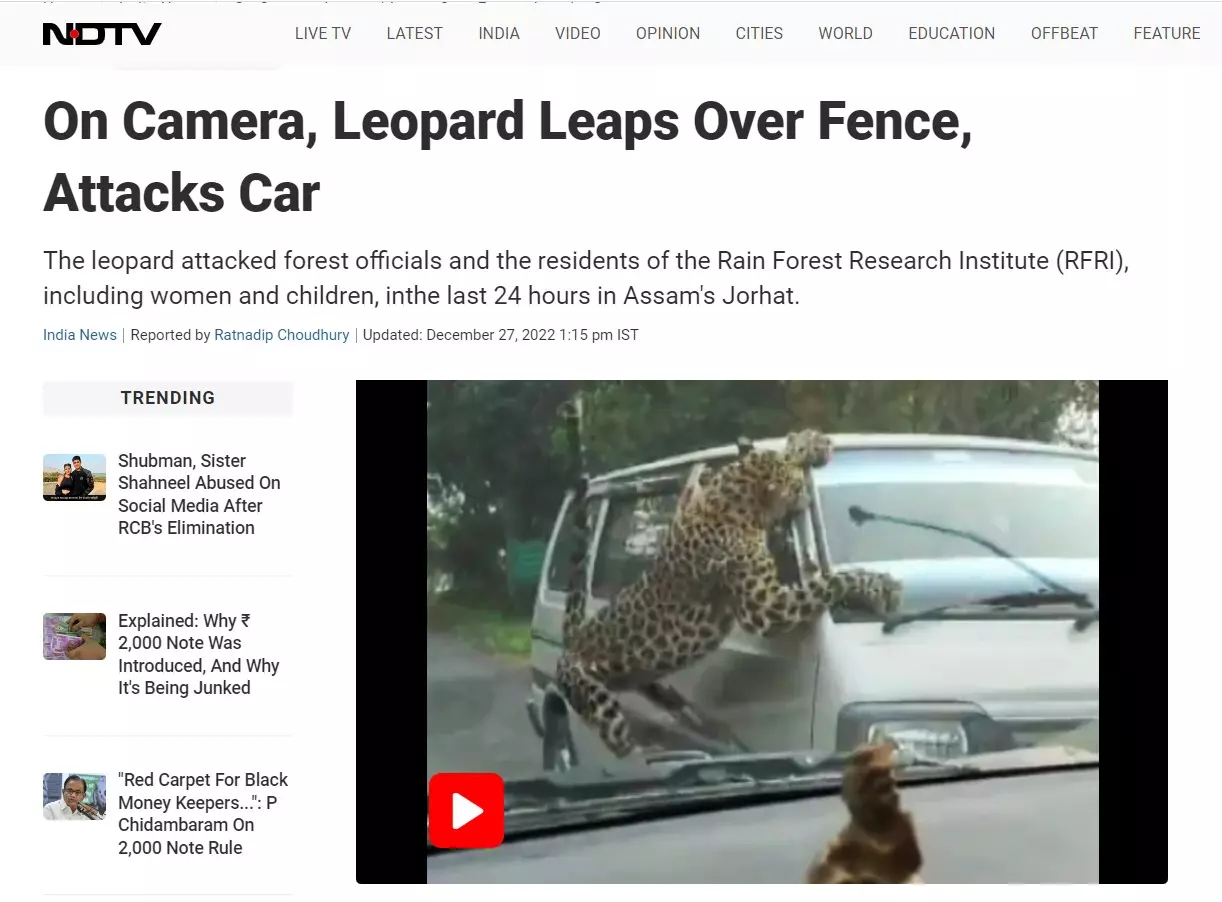Open the WORLD news section

845,33
